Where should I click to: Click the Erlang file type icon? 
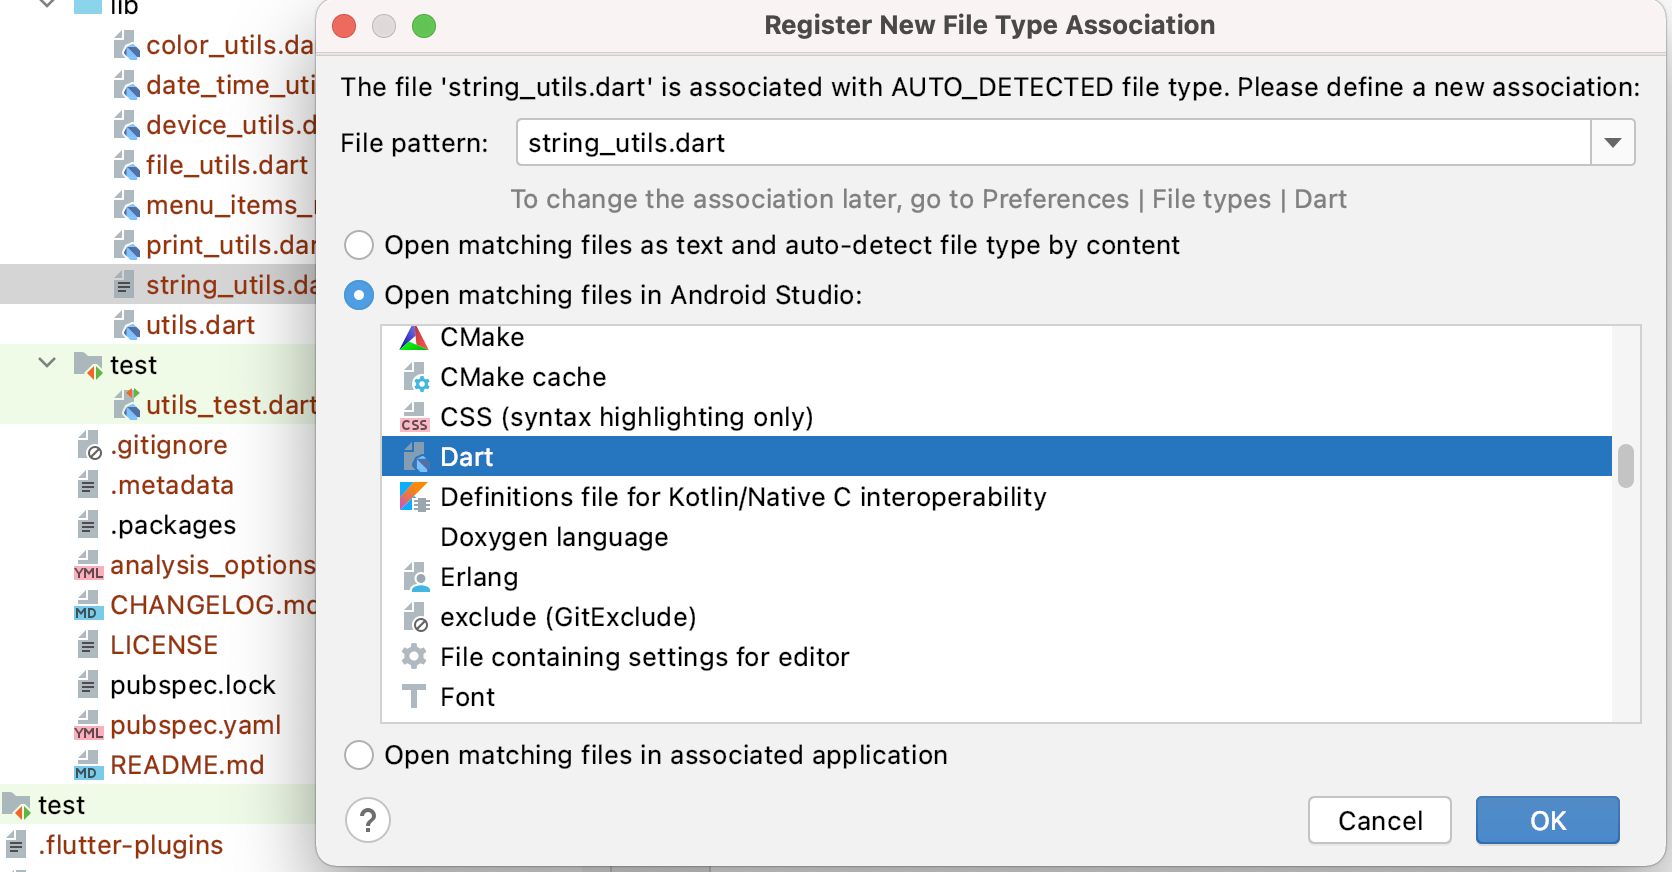click(414, 578)
